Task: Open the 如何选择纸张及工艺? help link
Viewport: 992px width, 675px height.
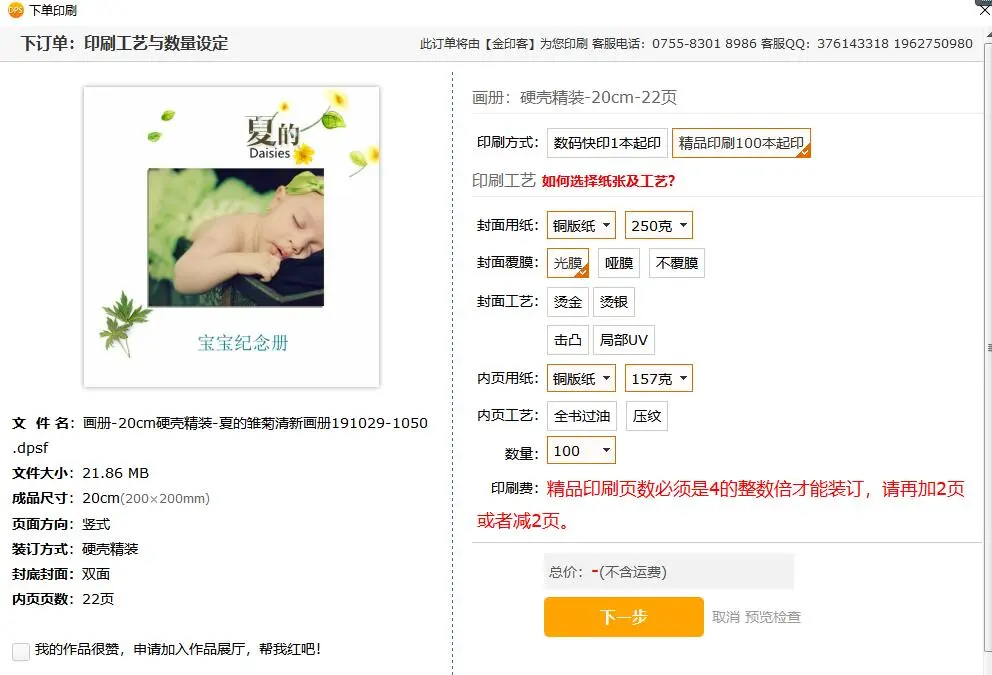Action: (608, 182)
